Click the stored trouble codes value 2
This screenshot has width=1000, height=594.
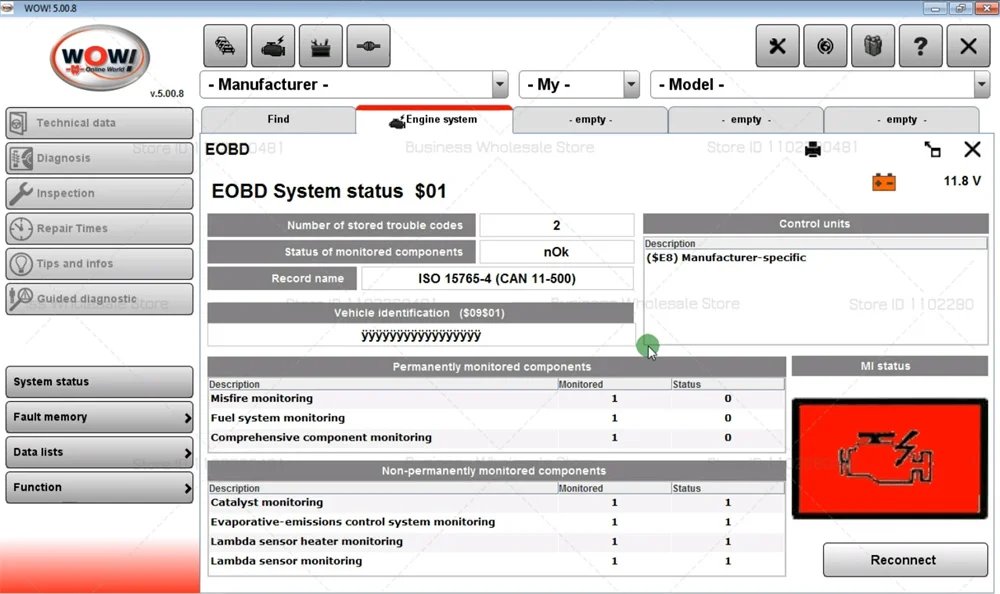coord(557,225)
